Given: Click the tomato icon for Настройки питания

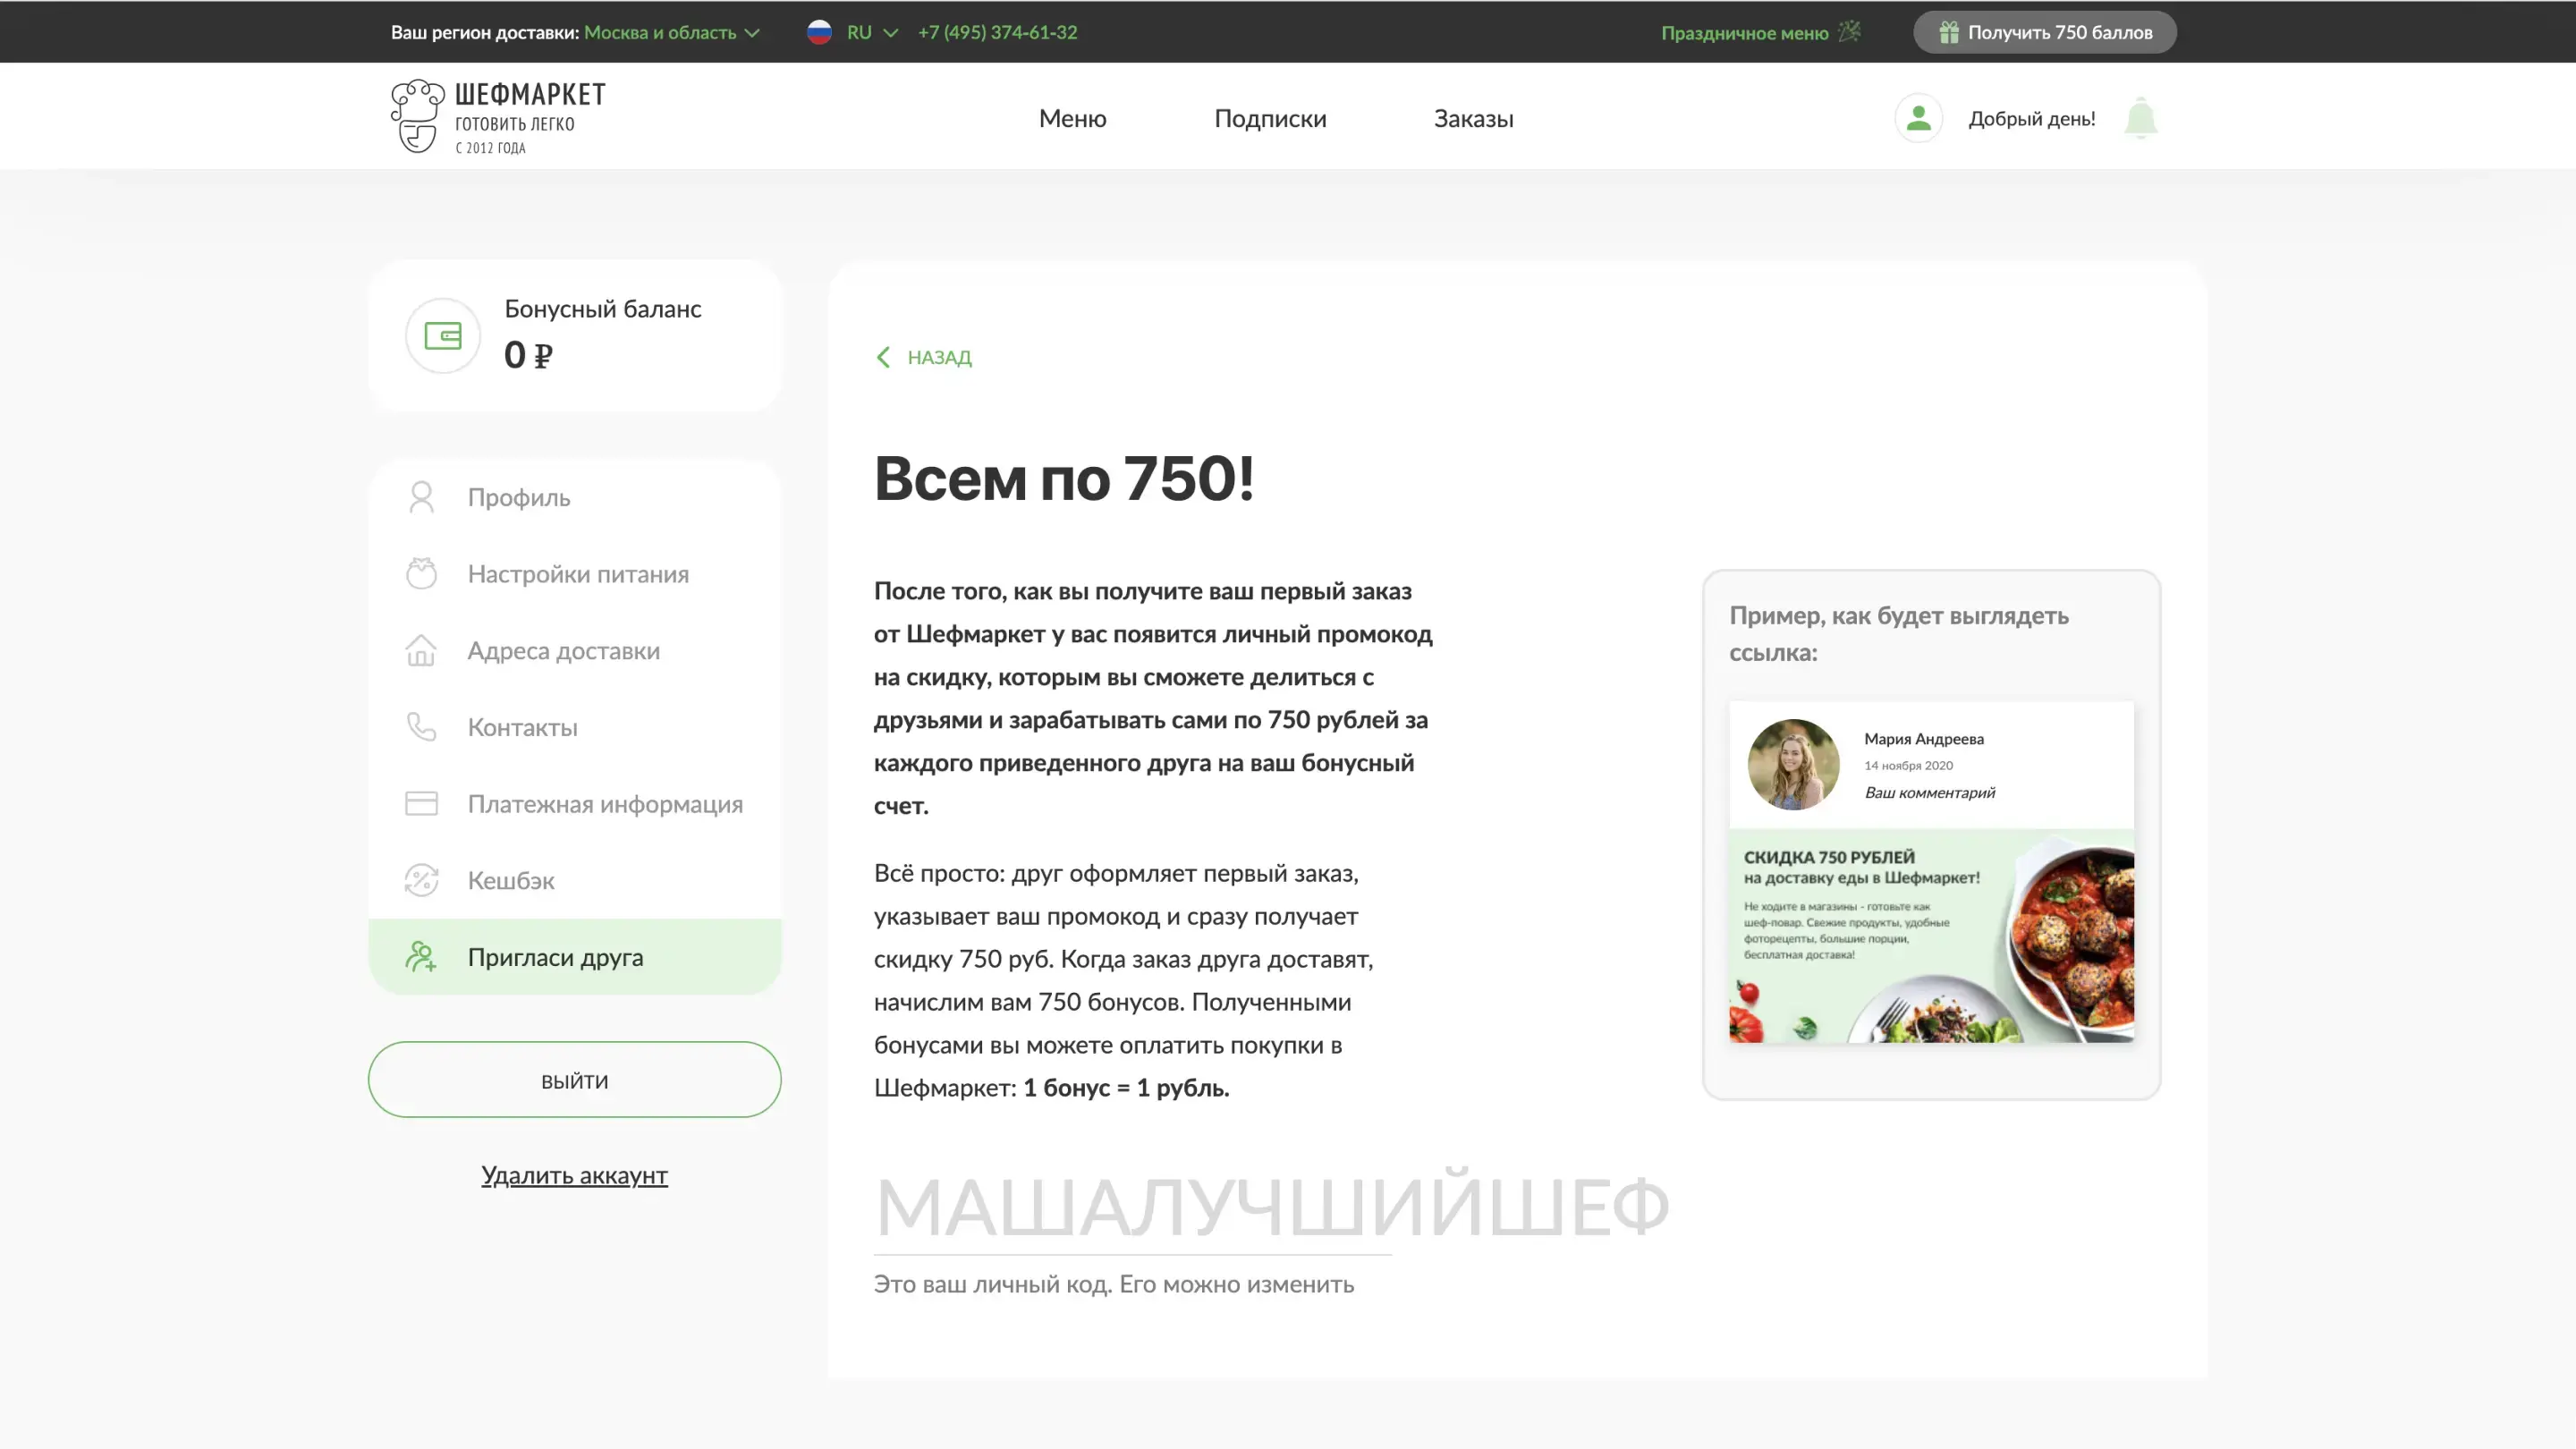Looking at the screenshot, I should 421,574.
